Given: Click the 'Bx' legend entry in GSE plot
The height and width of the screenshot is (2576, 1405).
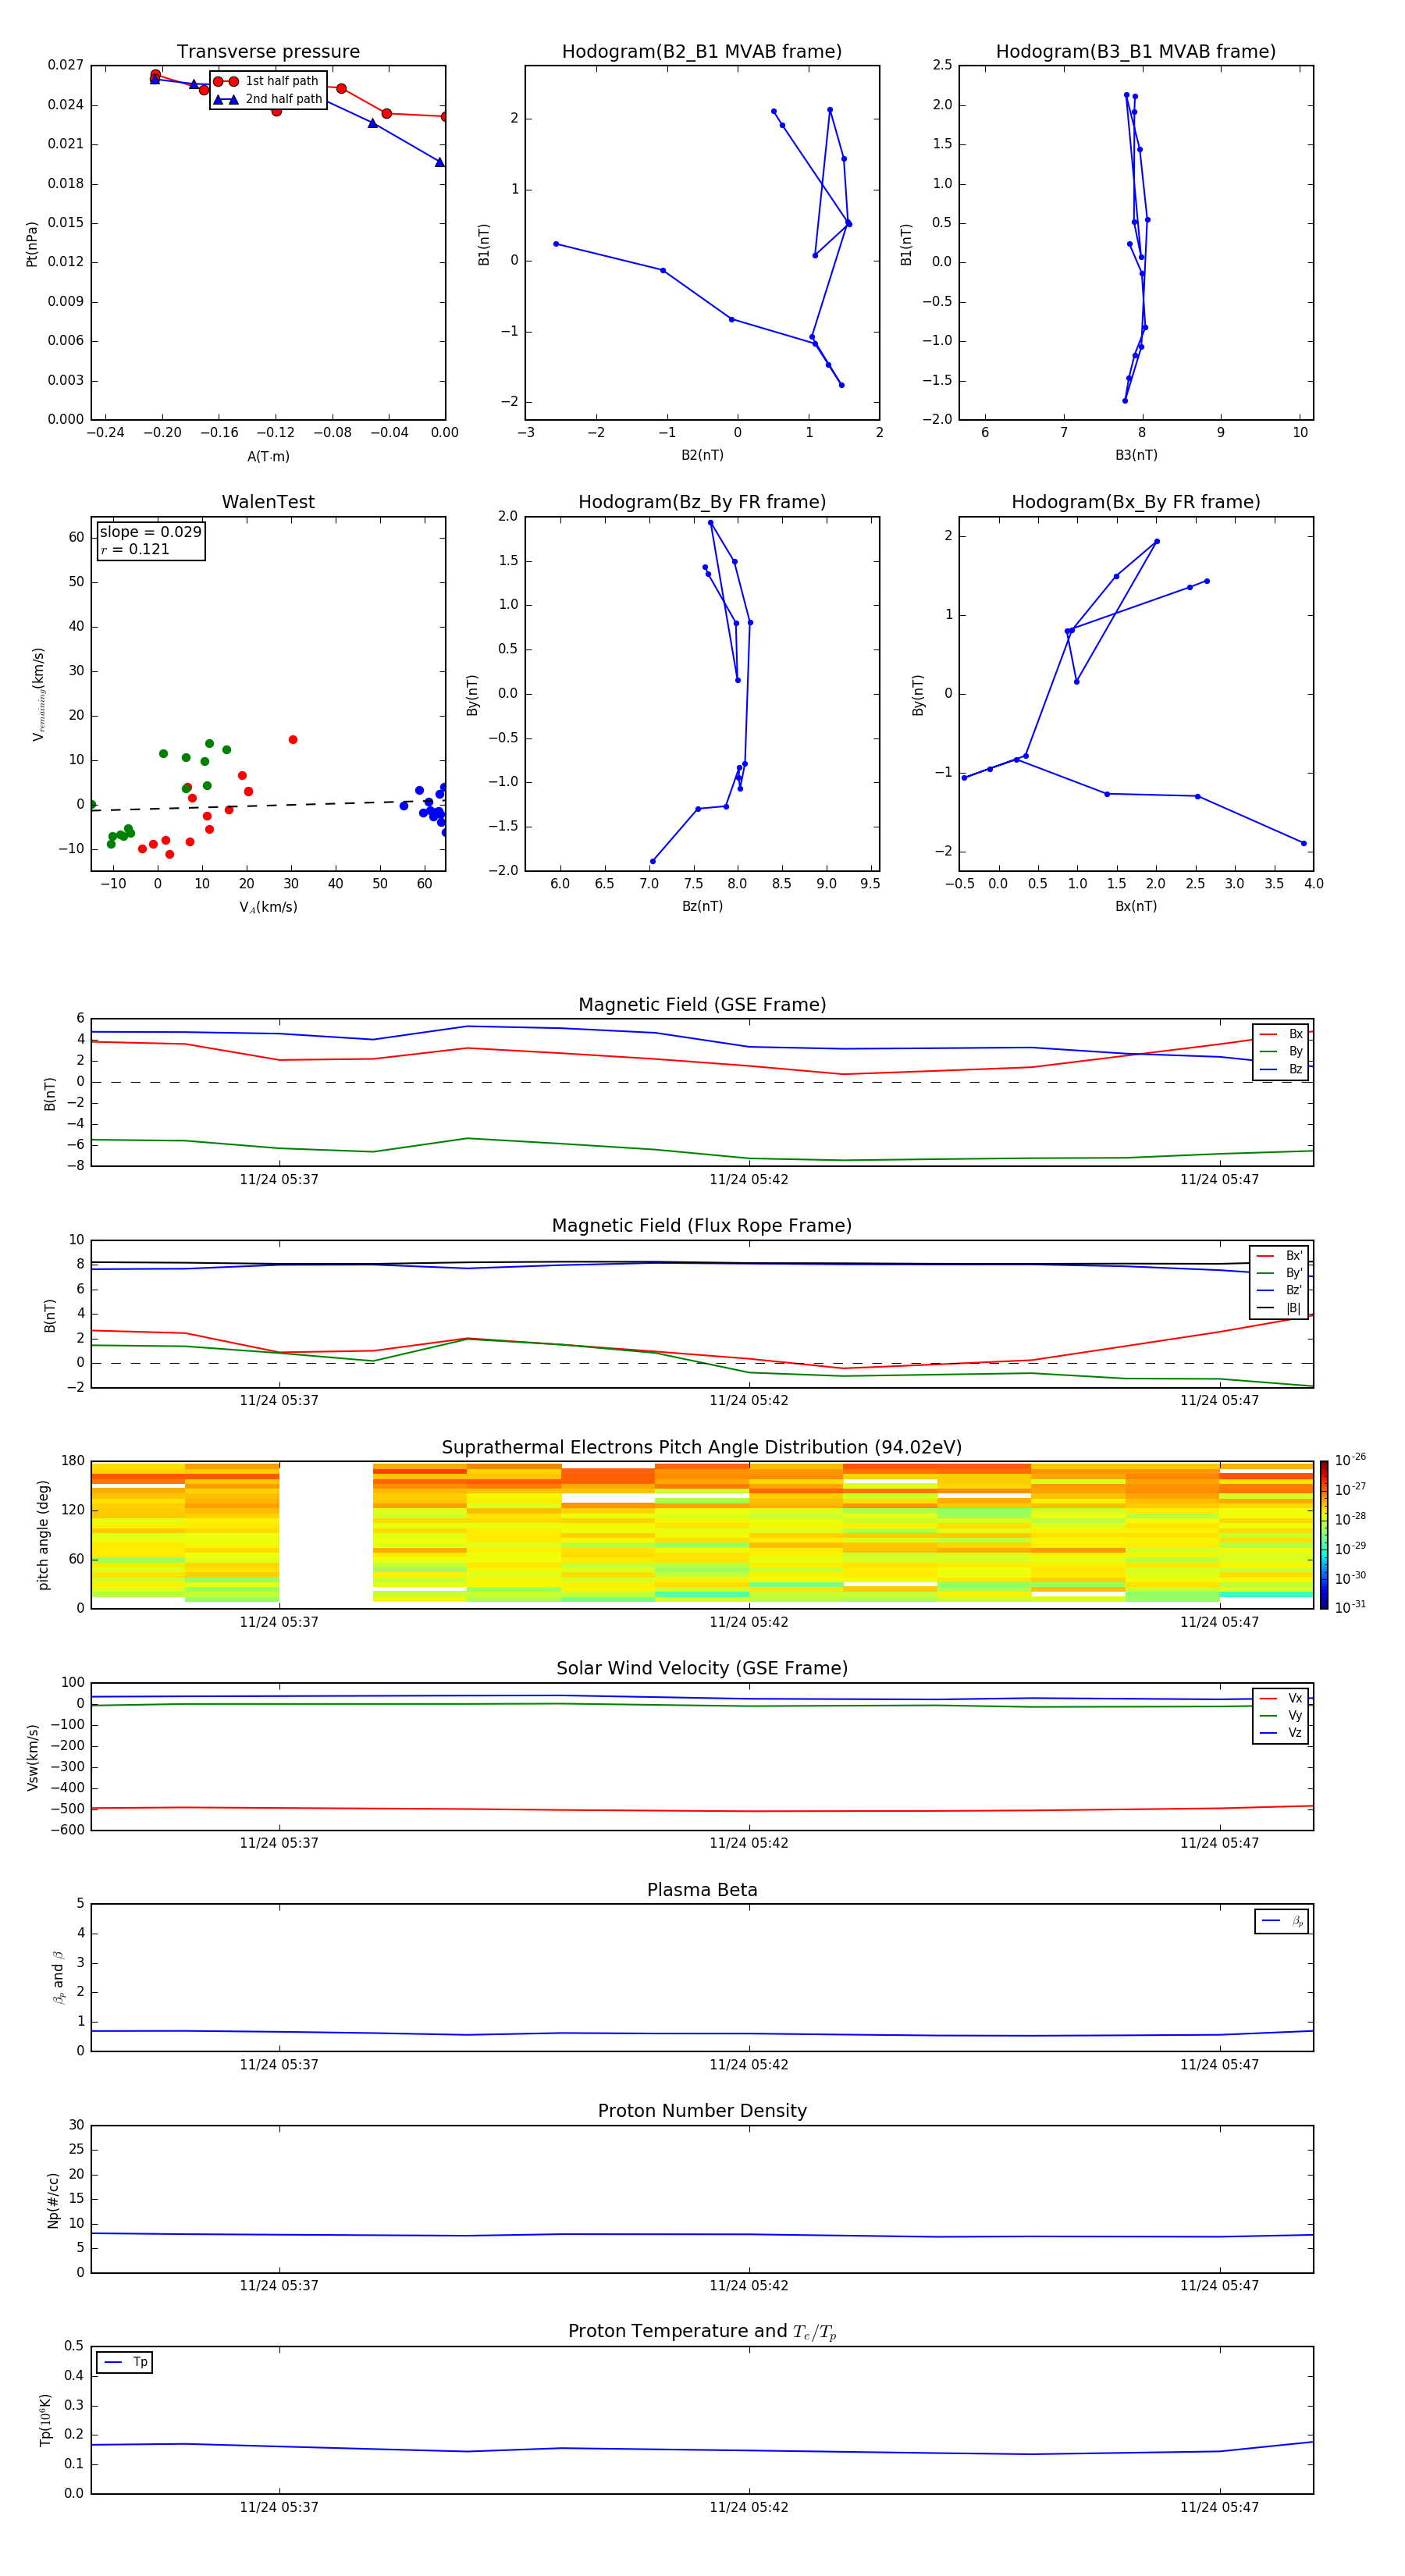Looking at the screenshot, I should (1281, 1034).
